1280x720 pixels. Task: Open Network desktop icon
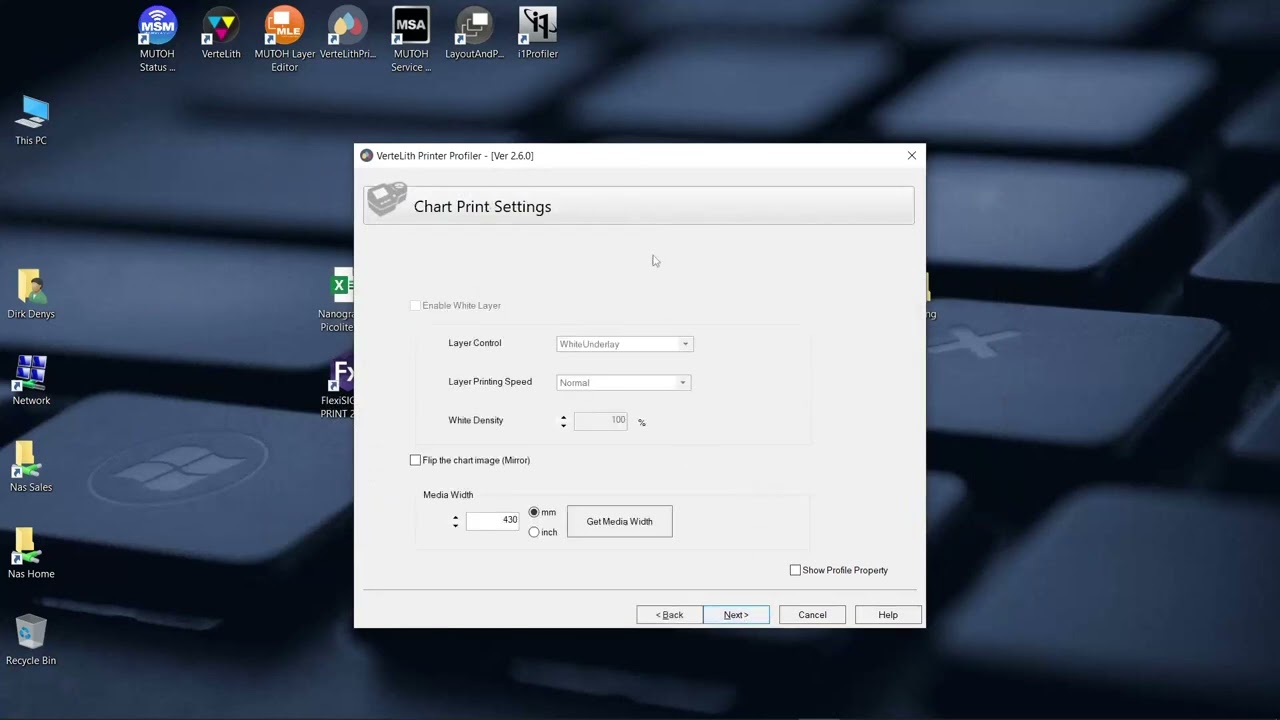[x=31, y=381]
